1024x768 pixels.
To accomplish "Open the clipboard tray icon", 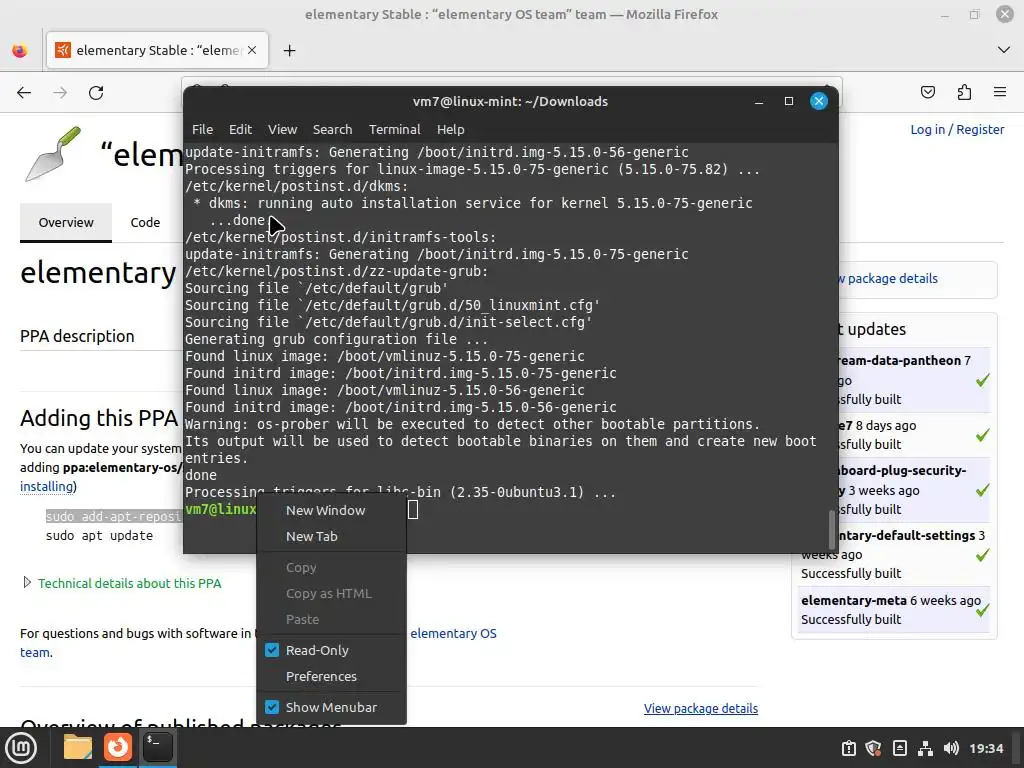I will point(848,748).
